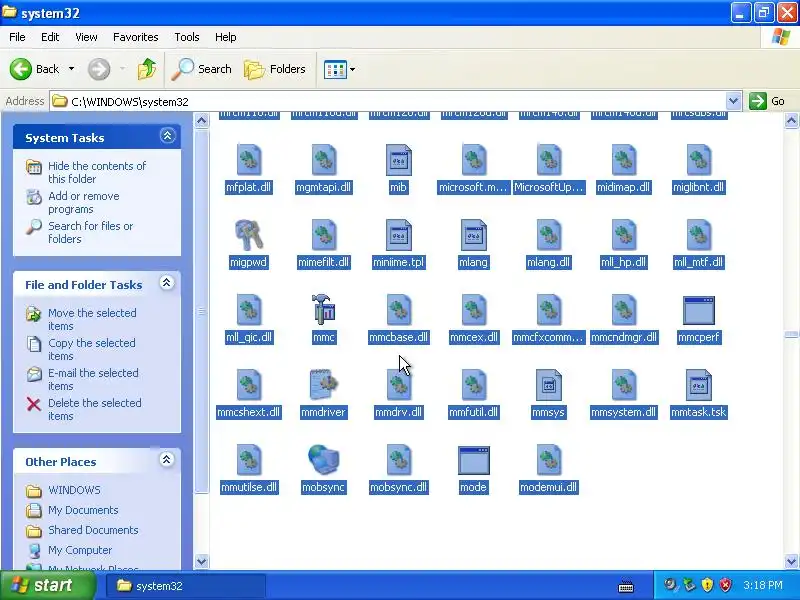This screenshot has height=600, width=800.
Task: Open the Help menu
Action: pos(226,37)
